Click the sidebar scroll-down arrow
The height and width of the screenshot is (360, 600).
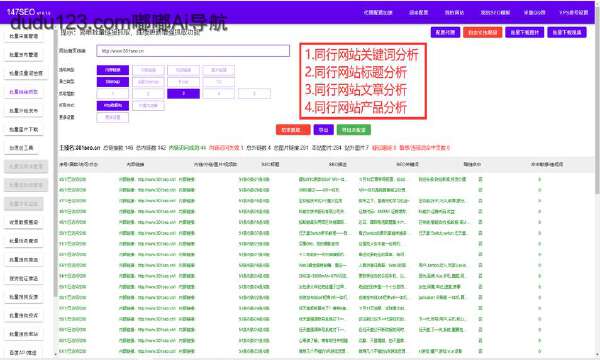[x=55, y=355]
